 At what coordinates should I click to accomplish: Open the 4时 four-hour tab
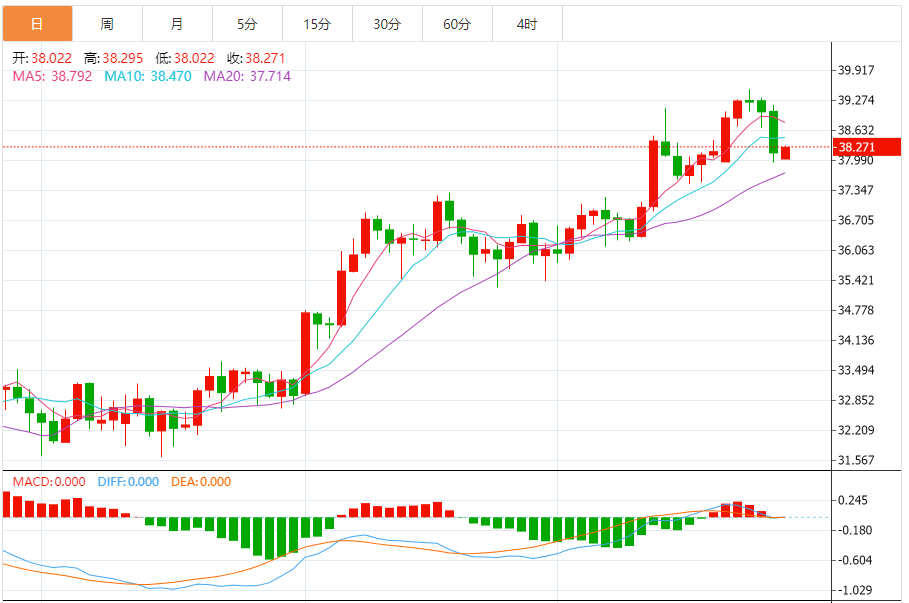click(x=527, y=23)
